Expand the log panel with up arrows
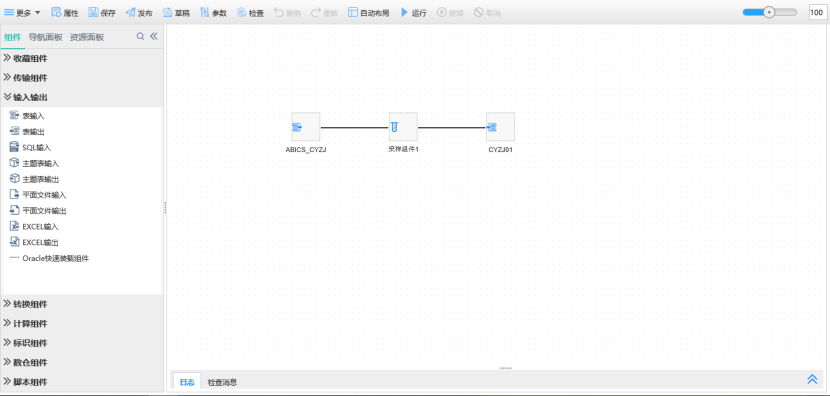Viewport: 830px width, 396px height. click(812, 379)
